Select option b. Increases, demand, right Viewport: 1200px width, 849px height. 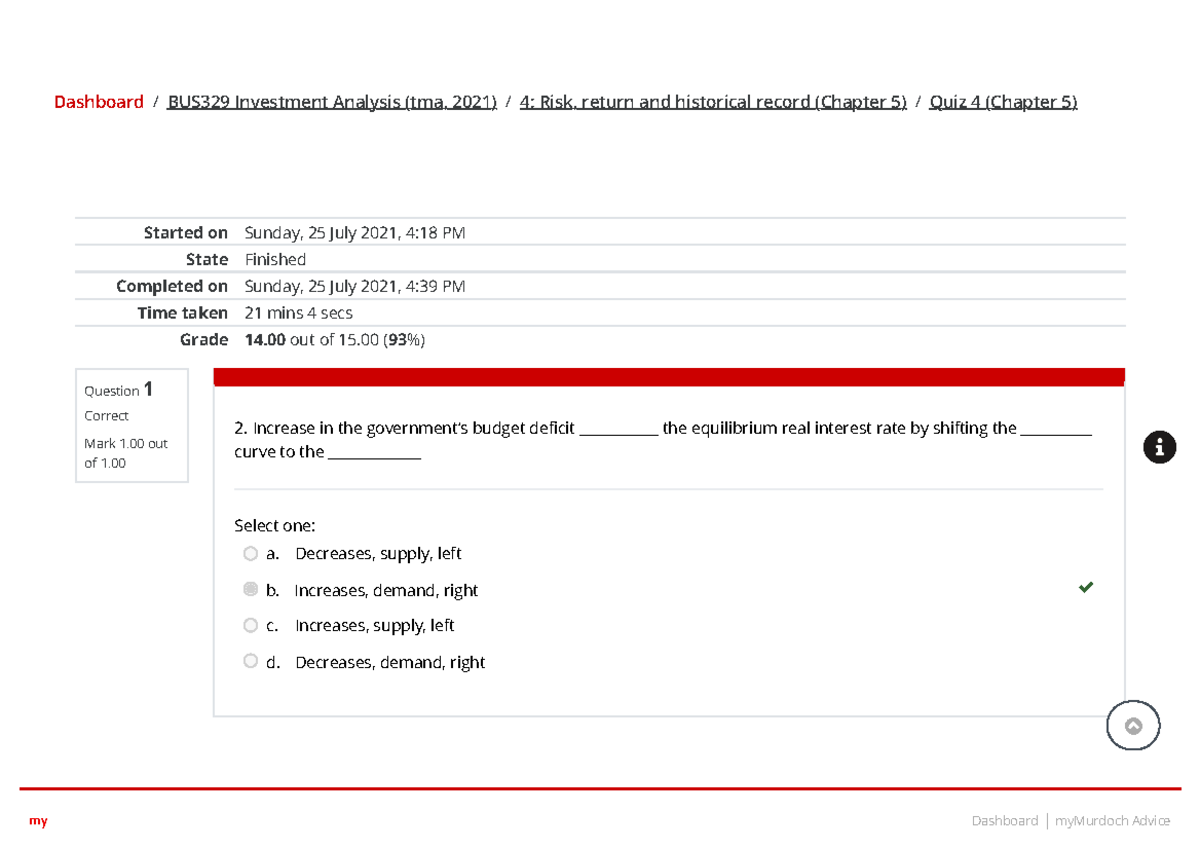pyautogui.click(x=251, y=590)
